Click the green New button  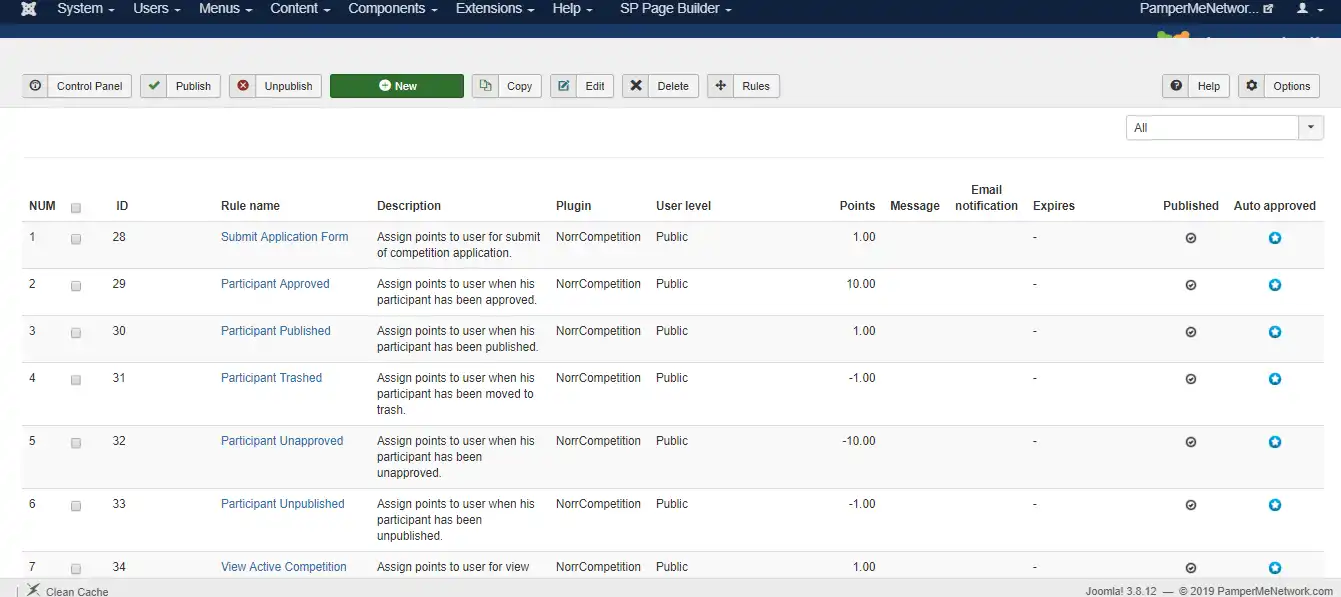tap(397, 86)
